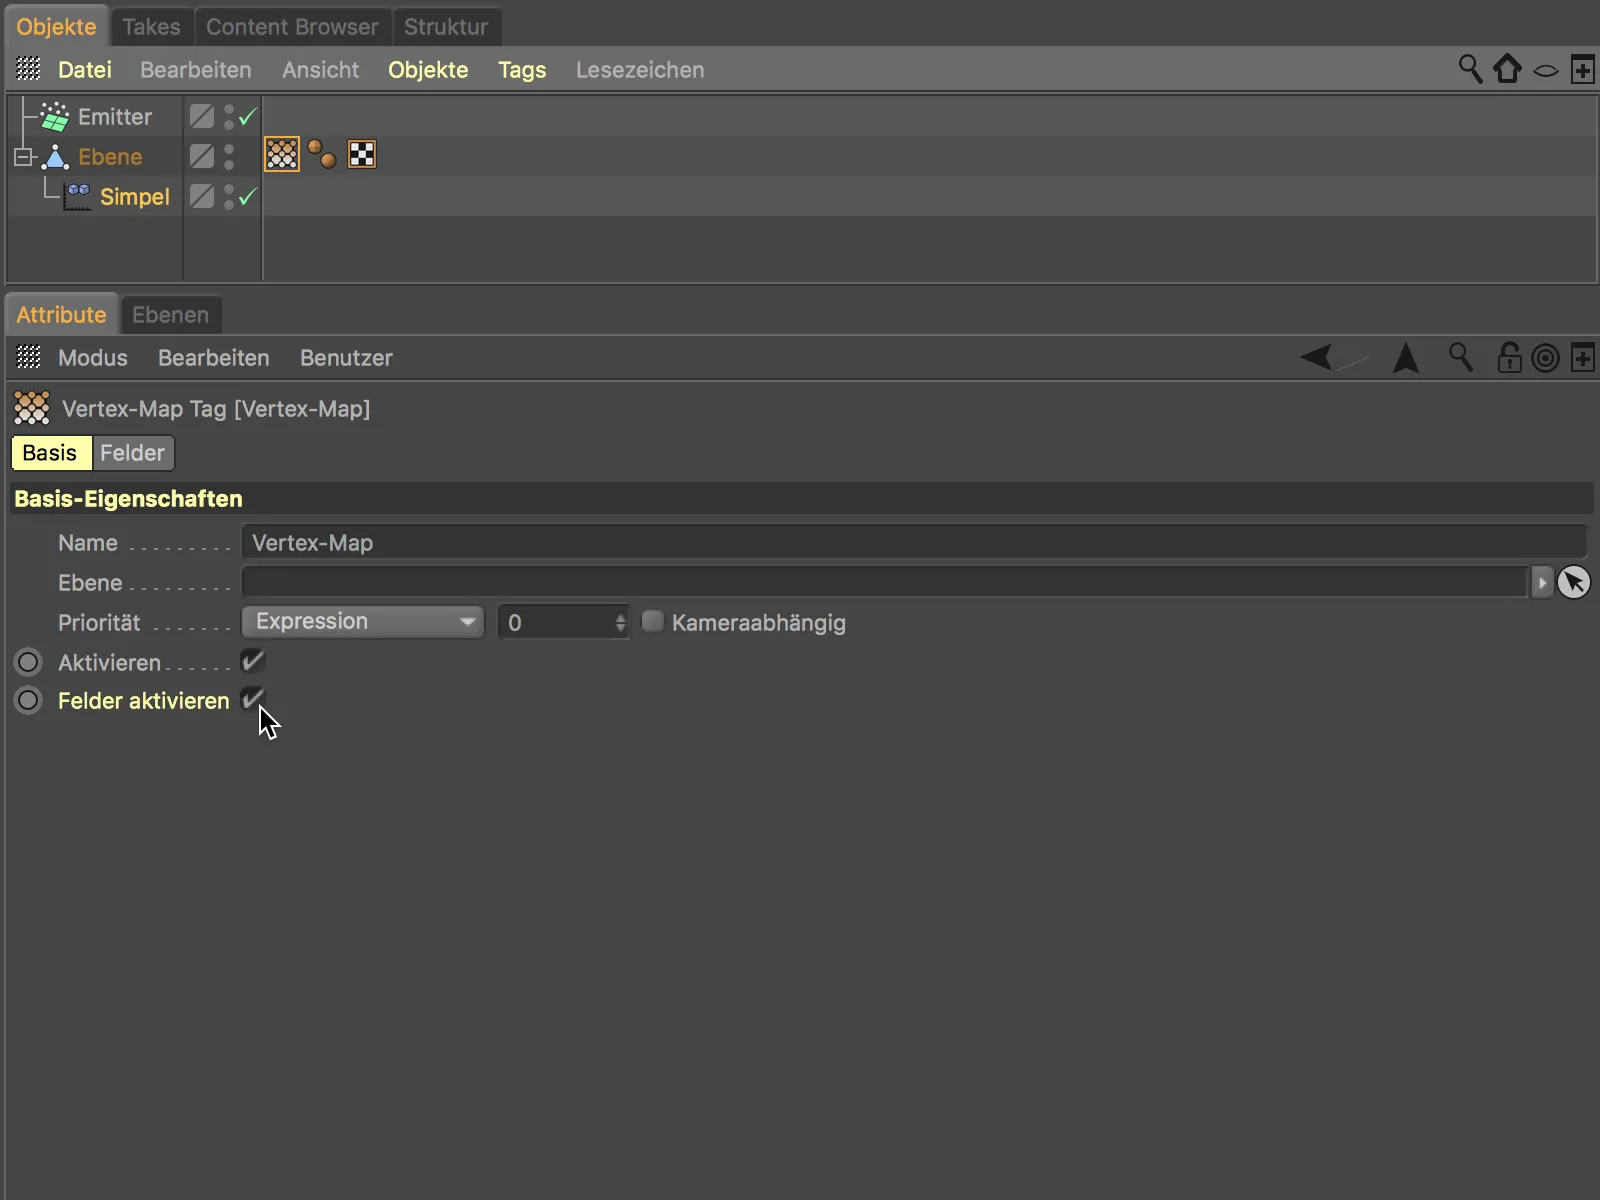
Task: Open the Tags menu
Action: (x=522, y=70)
